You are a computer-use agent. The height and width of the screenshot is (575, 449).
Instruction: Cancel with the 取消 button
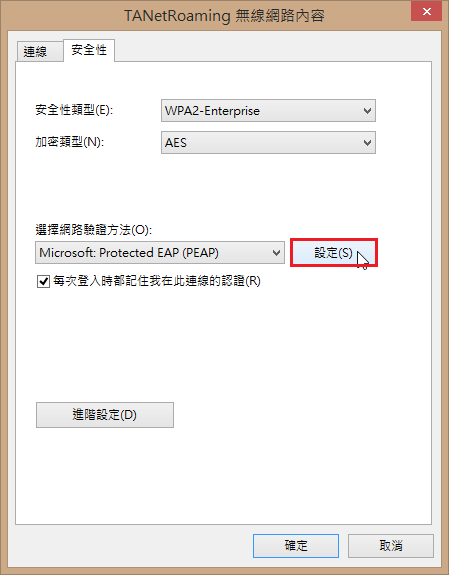point(391,546)
